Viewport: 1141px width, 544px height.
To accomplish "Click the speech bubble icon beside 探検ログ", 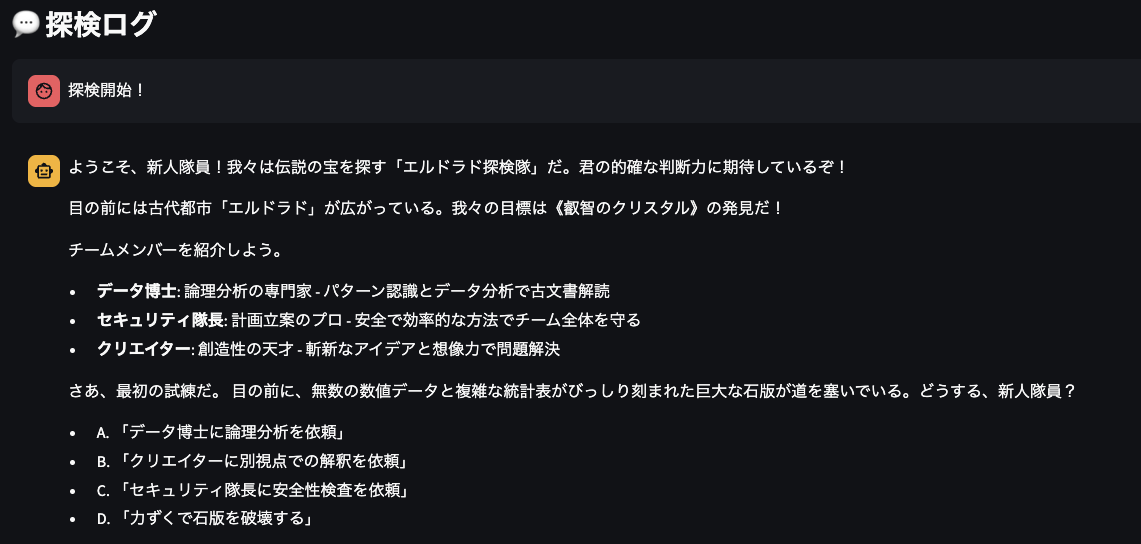I will click(x=26, y=24).
